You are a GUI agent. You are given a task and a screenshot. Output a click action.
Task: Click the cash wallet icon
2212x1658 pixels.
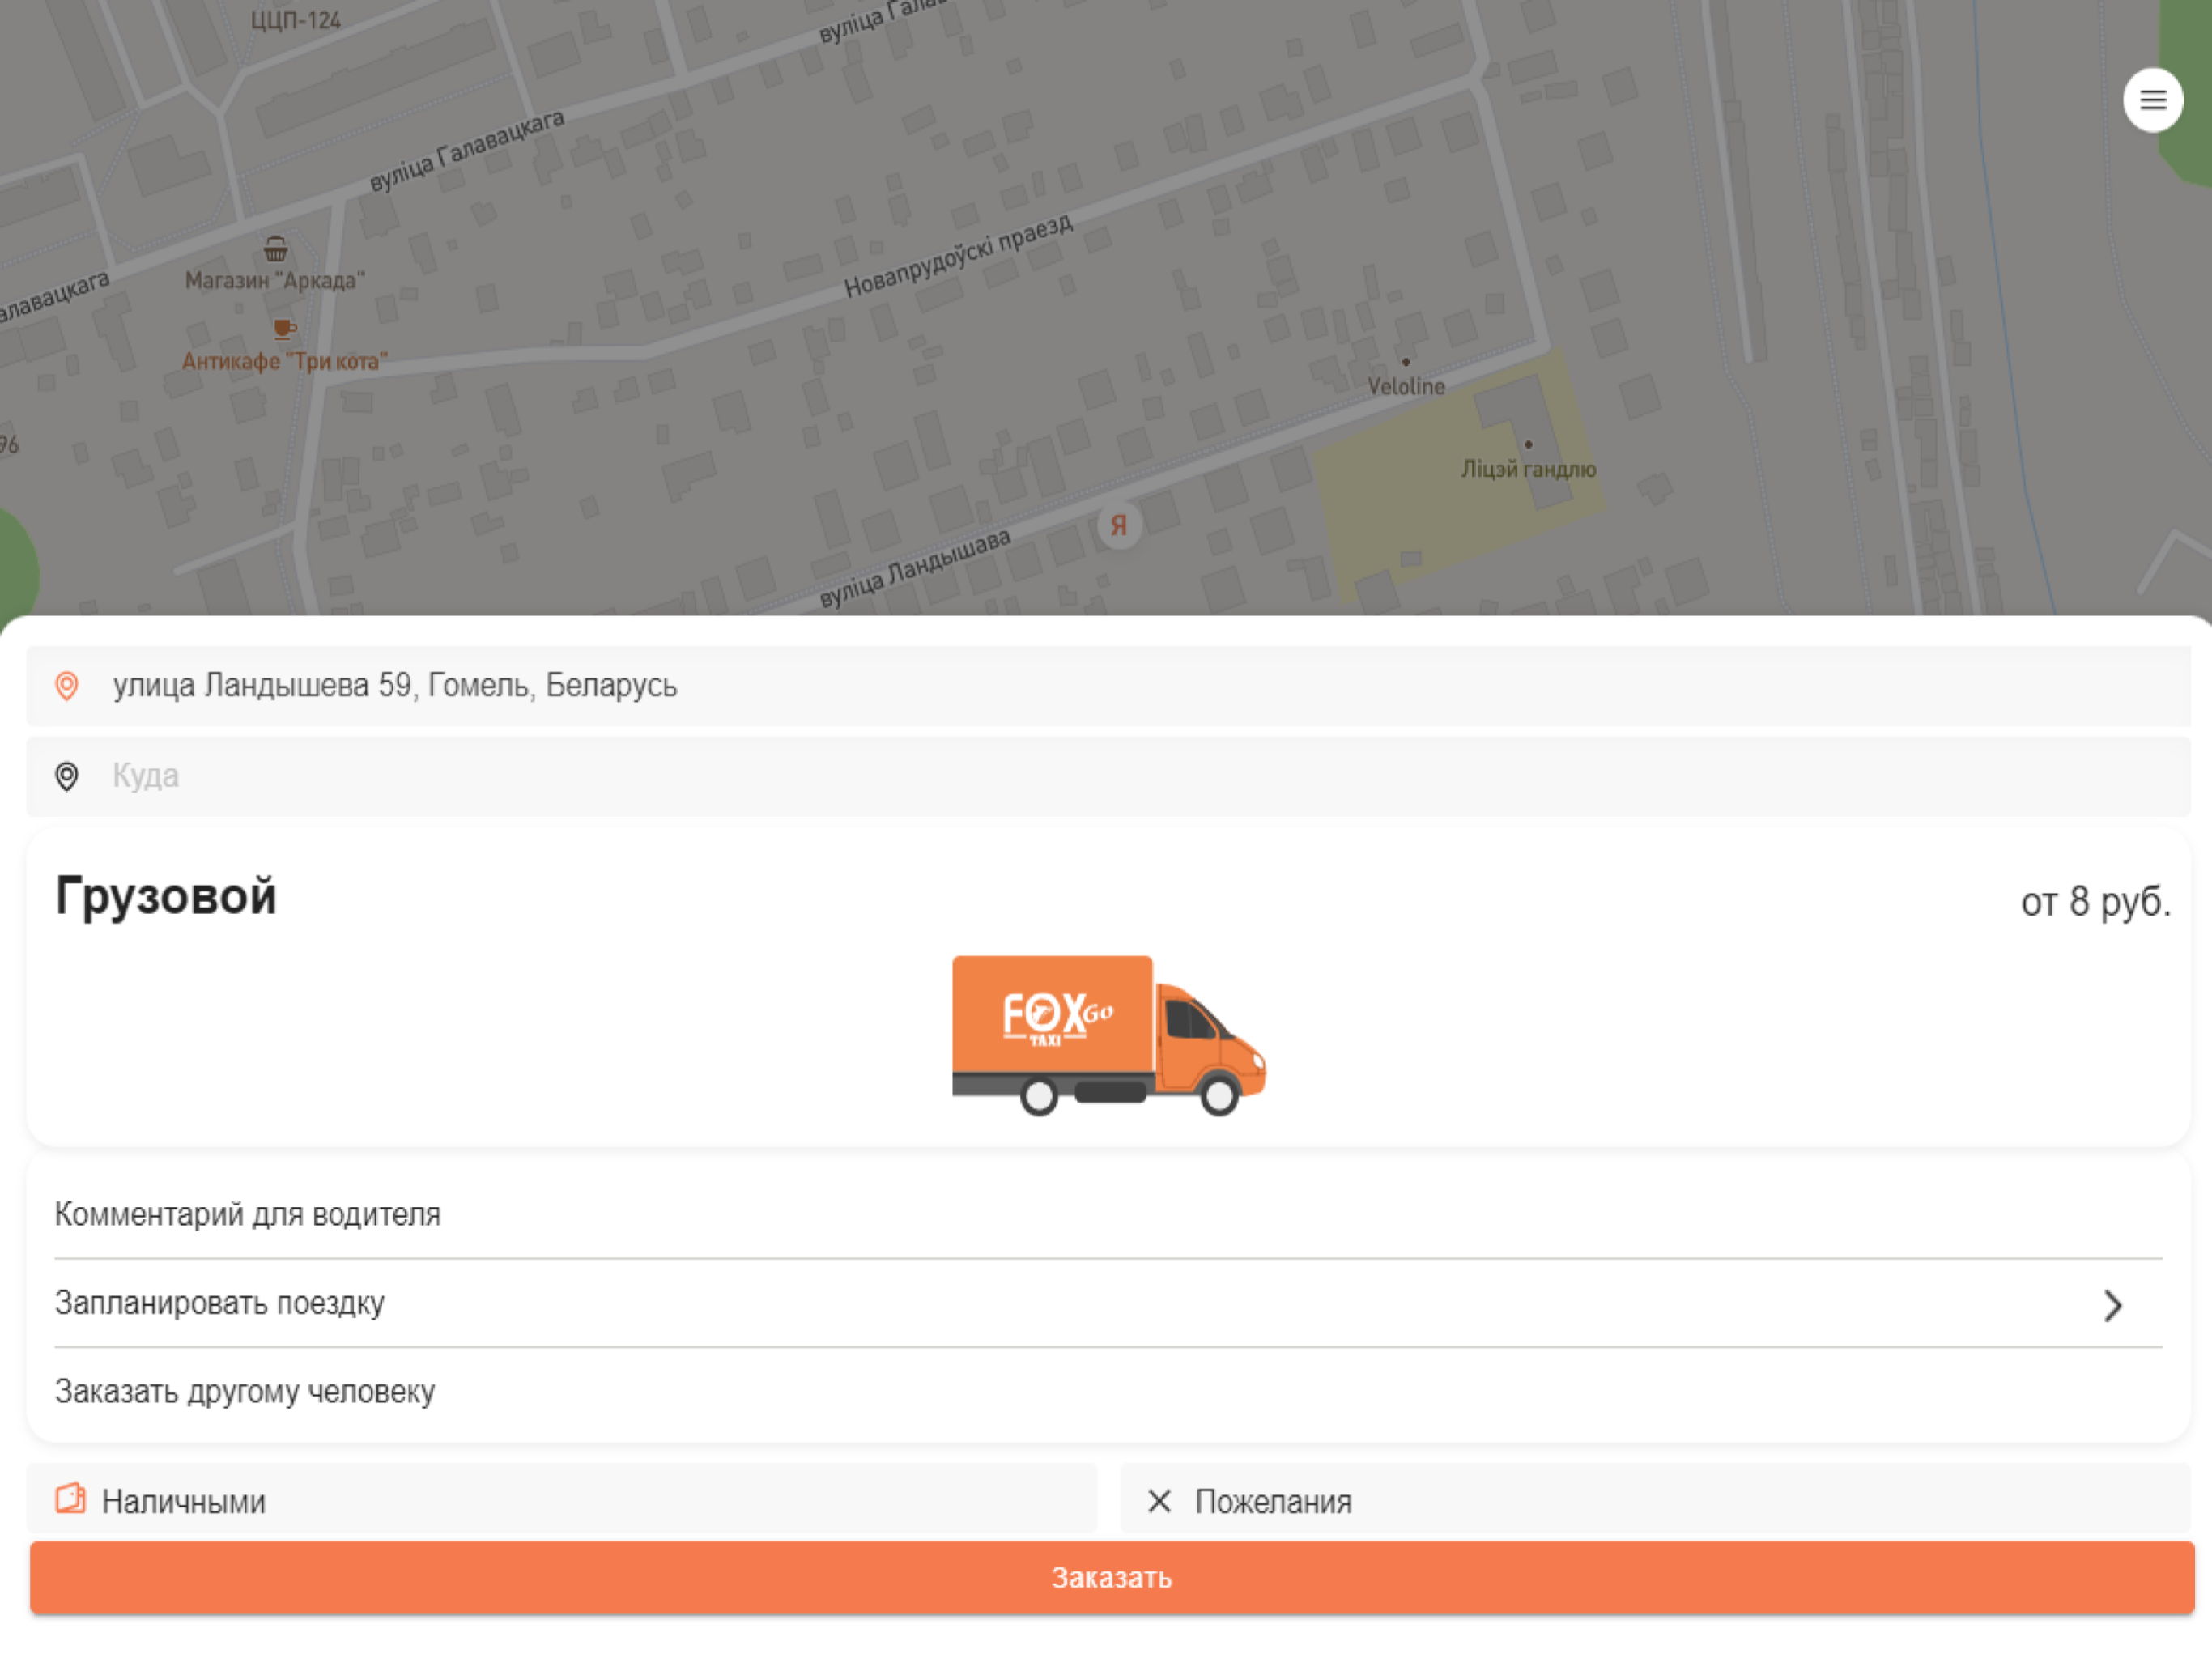coord(70,1499)
